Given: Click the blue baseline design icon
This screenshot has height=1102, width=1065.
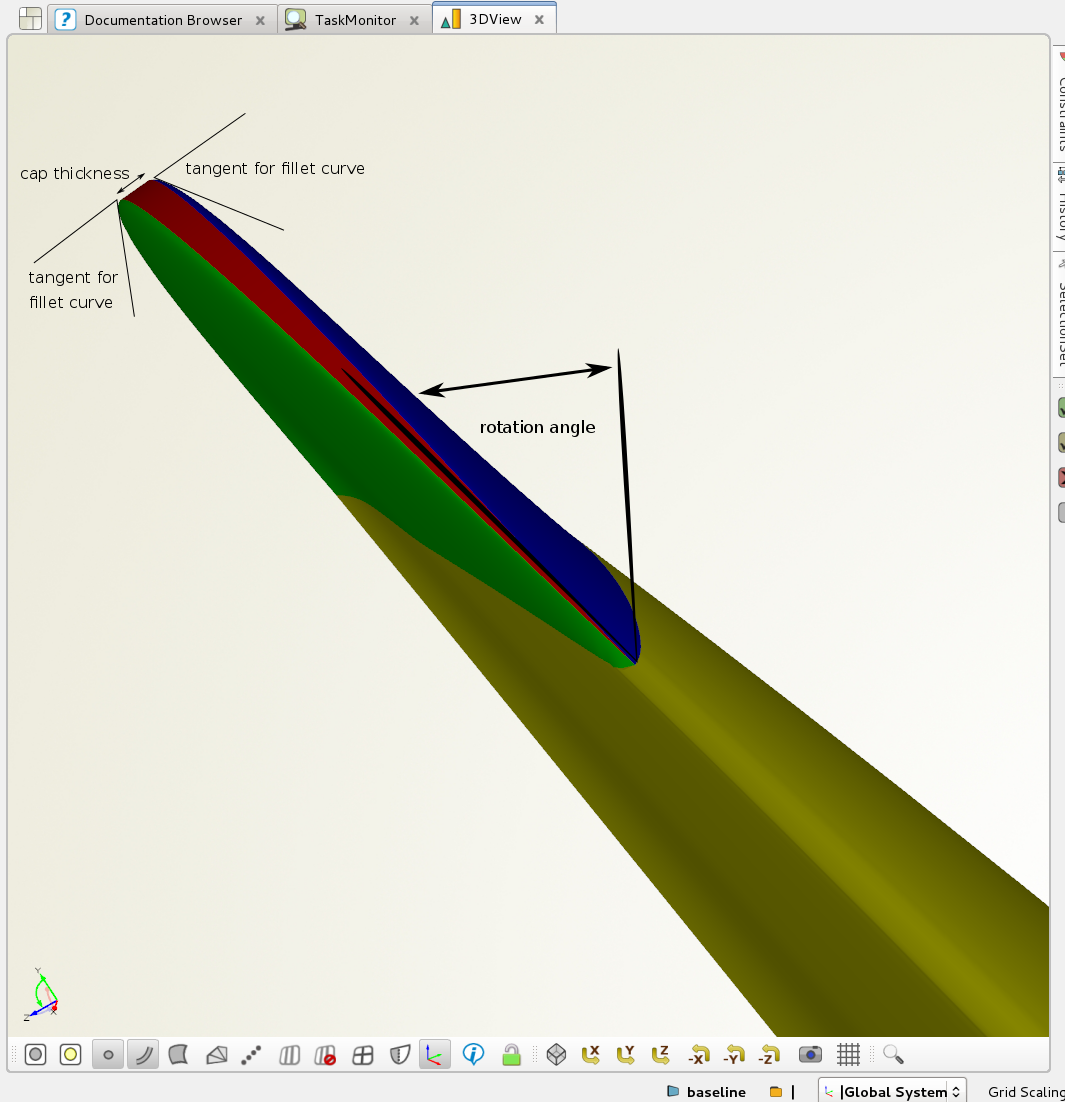Looking at the screenshot, I should pyautogui.click(x=673, y=1091).
